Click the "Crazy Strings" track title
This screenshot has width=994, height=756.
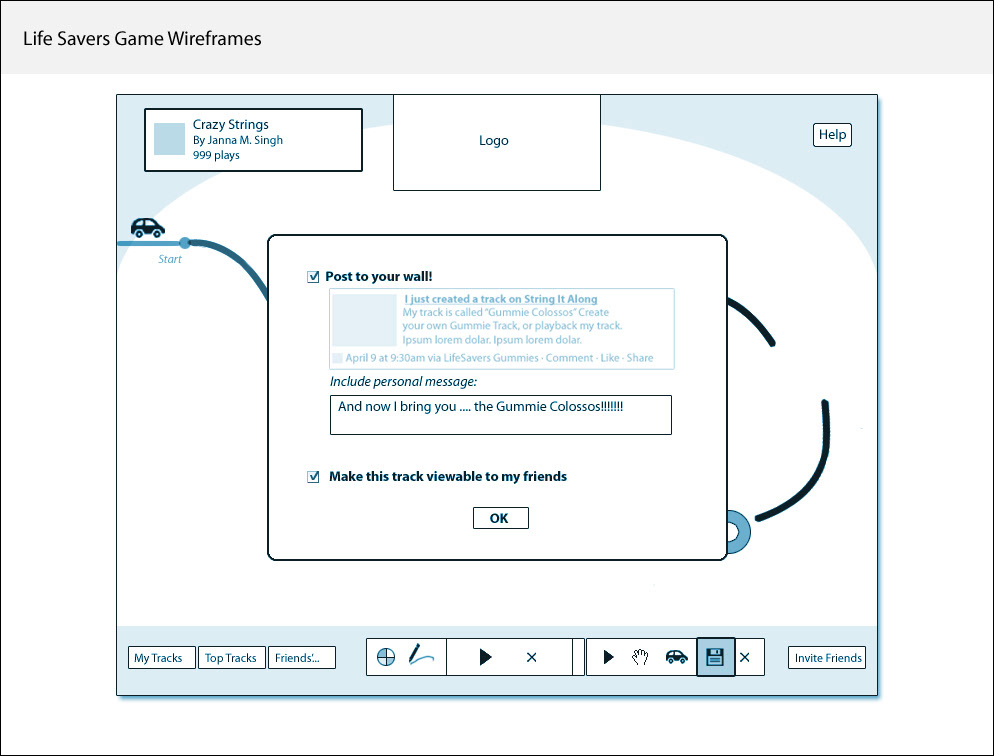pos(231,124)
